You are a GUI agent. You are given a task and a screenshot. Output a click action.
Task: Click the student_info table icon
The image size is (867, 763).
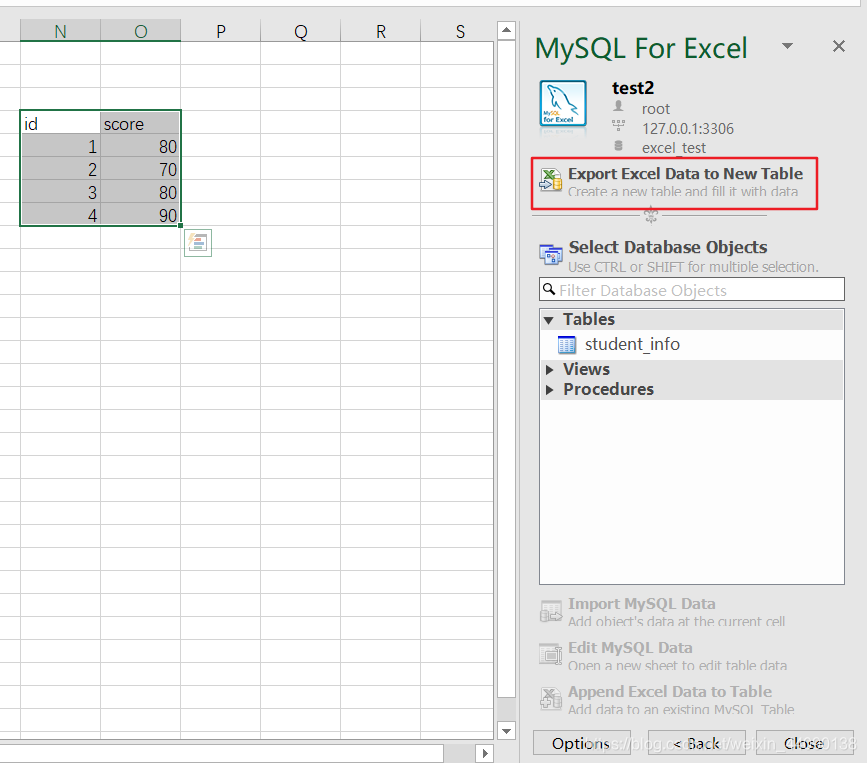point(567,344)
